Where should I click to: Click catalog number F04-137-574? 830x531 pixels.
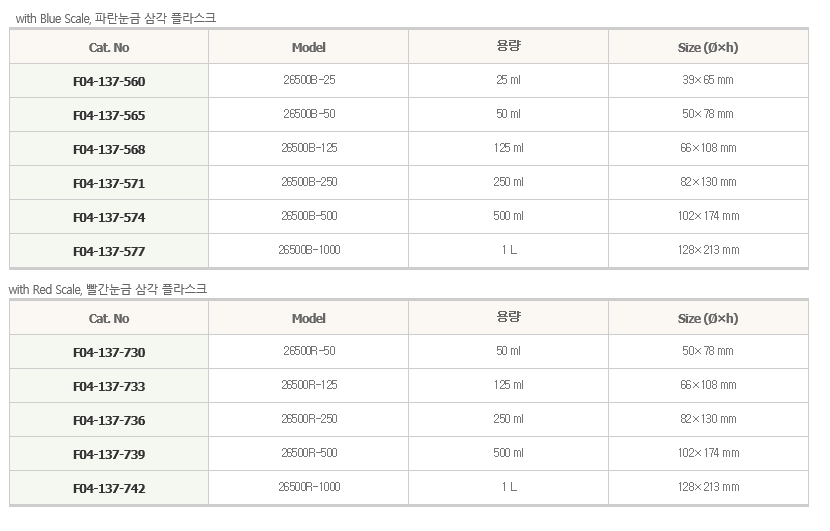click(x=109, y=217)
